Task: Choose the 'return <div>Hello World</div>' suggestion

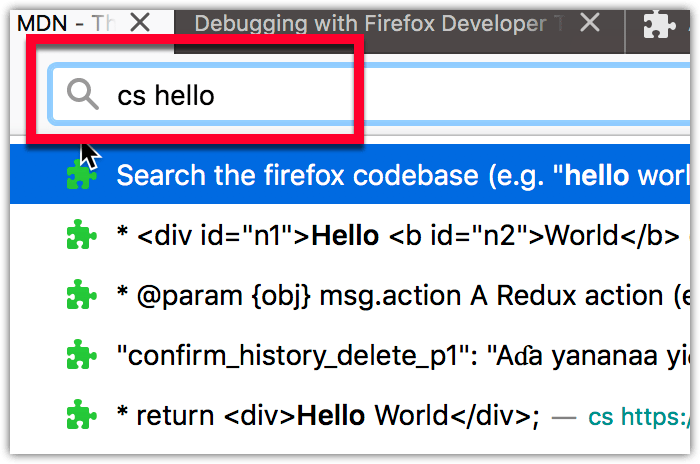Action: [330, 414]
